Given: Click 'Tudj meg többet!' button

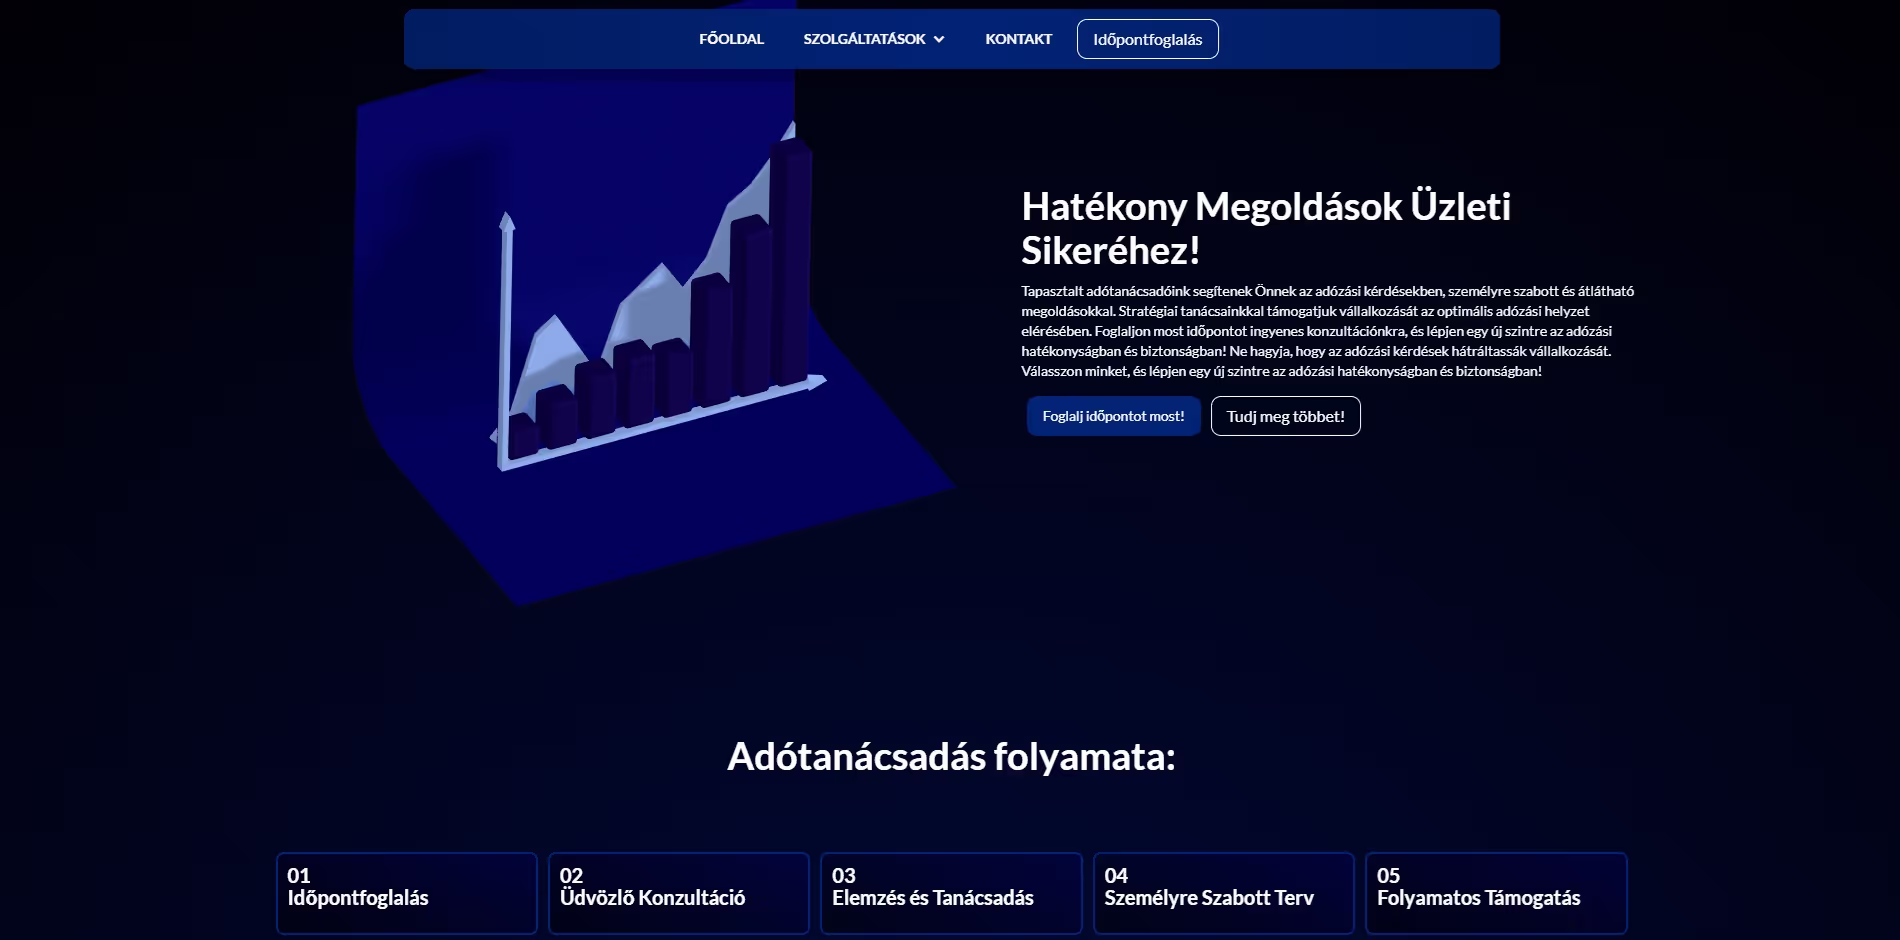Looking at the screenshot, I should 1285,416.
